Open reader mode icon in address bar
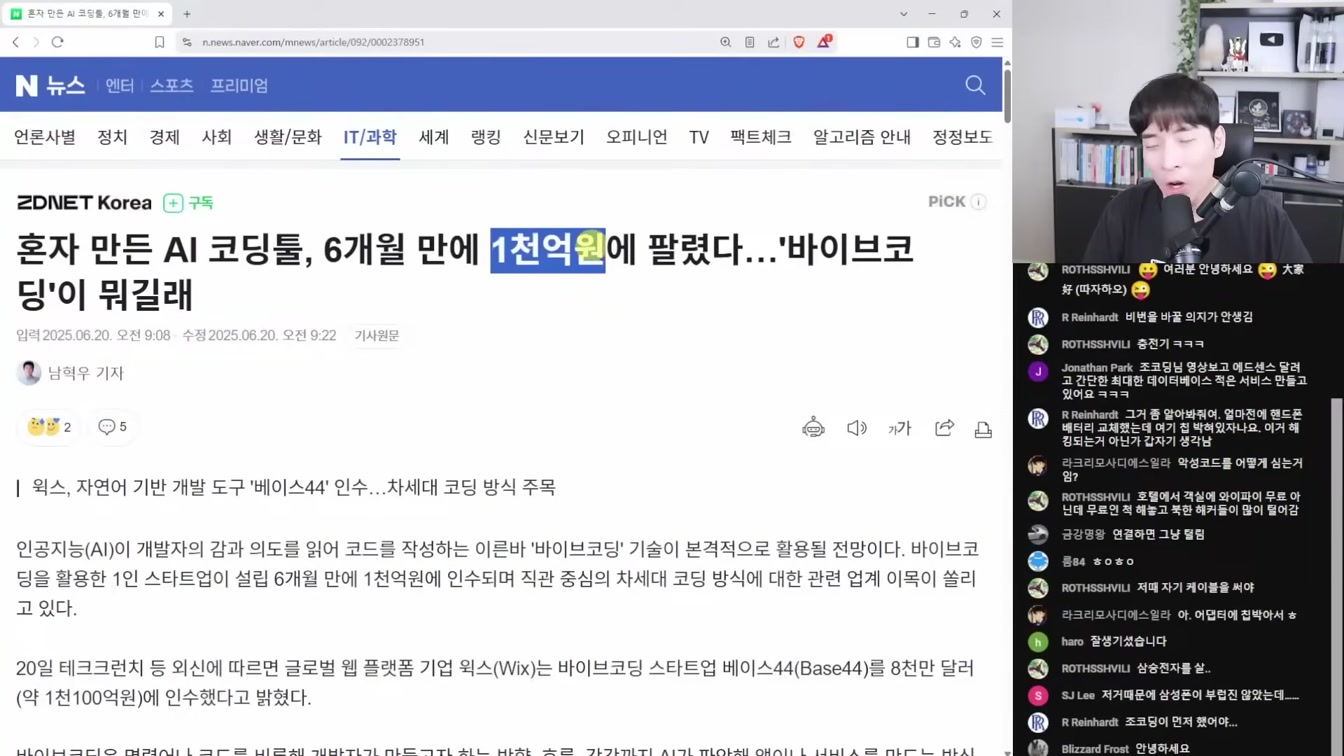 pos(749,42)
